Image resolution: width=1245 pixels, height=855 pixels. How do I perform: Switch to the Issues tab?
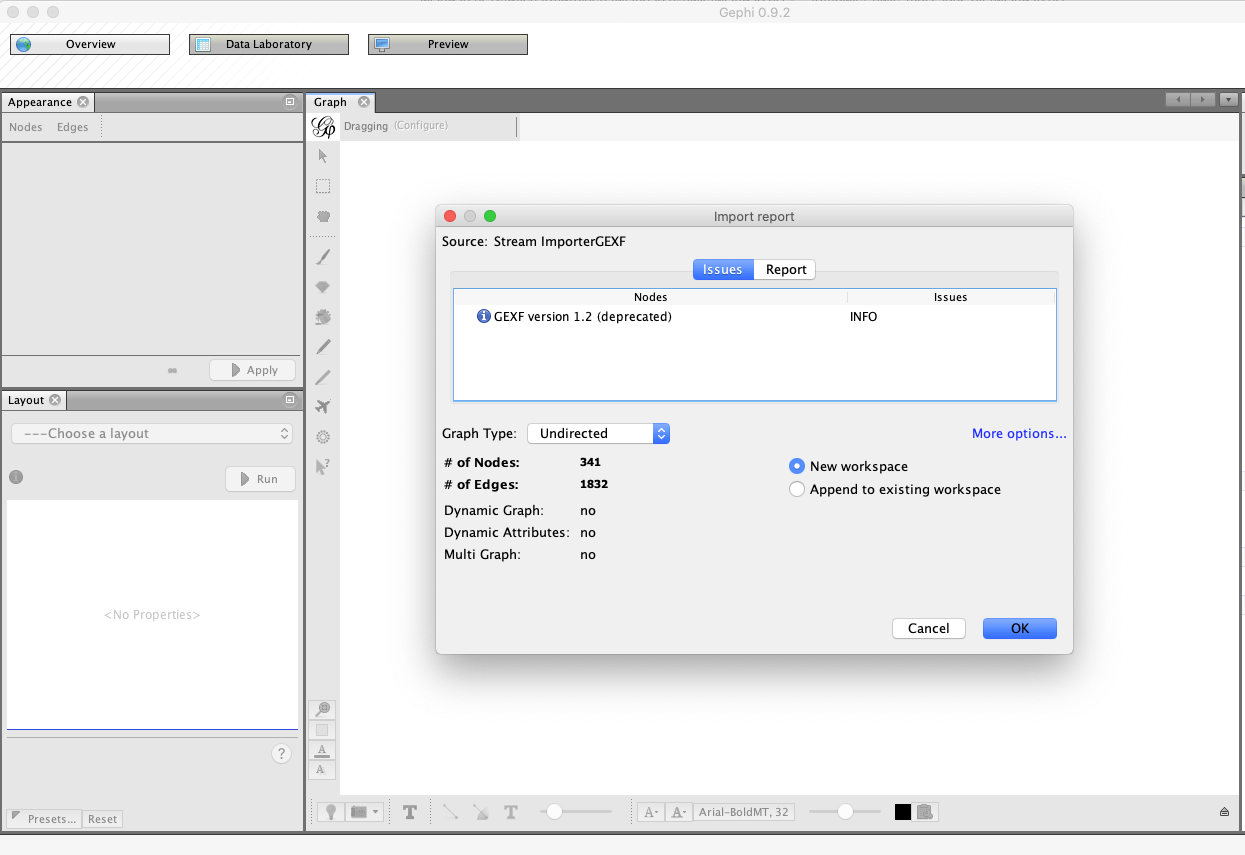point(723,269)
